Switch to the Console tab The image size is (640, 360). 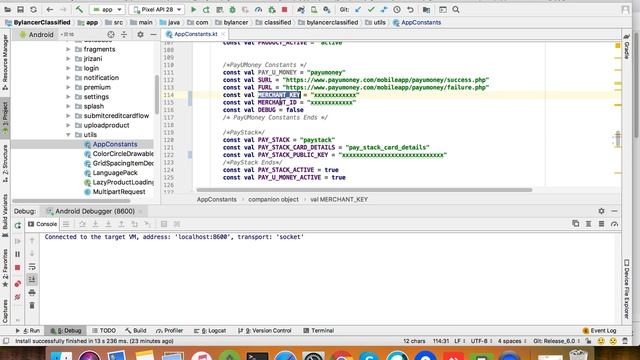click(42, 224)
